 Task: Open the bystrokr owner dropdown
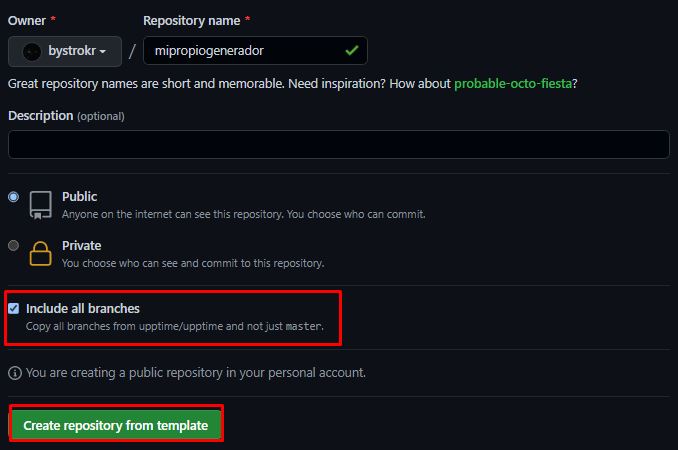tap(65, 51)
